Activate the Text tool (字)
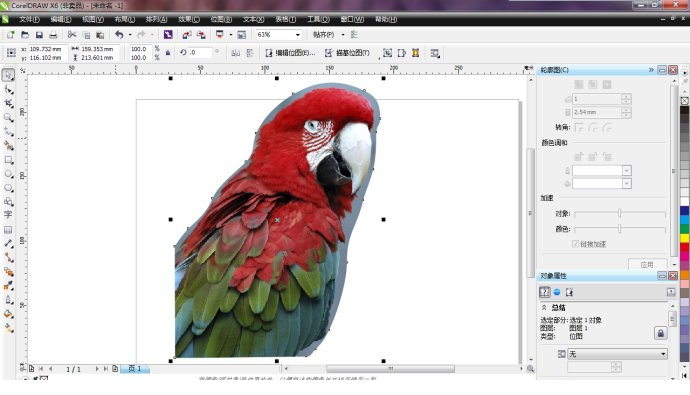The width and height of the screenshot is (690, 395). 8,215
